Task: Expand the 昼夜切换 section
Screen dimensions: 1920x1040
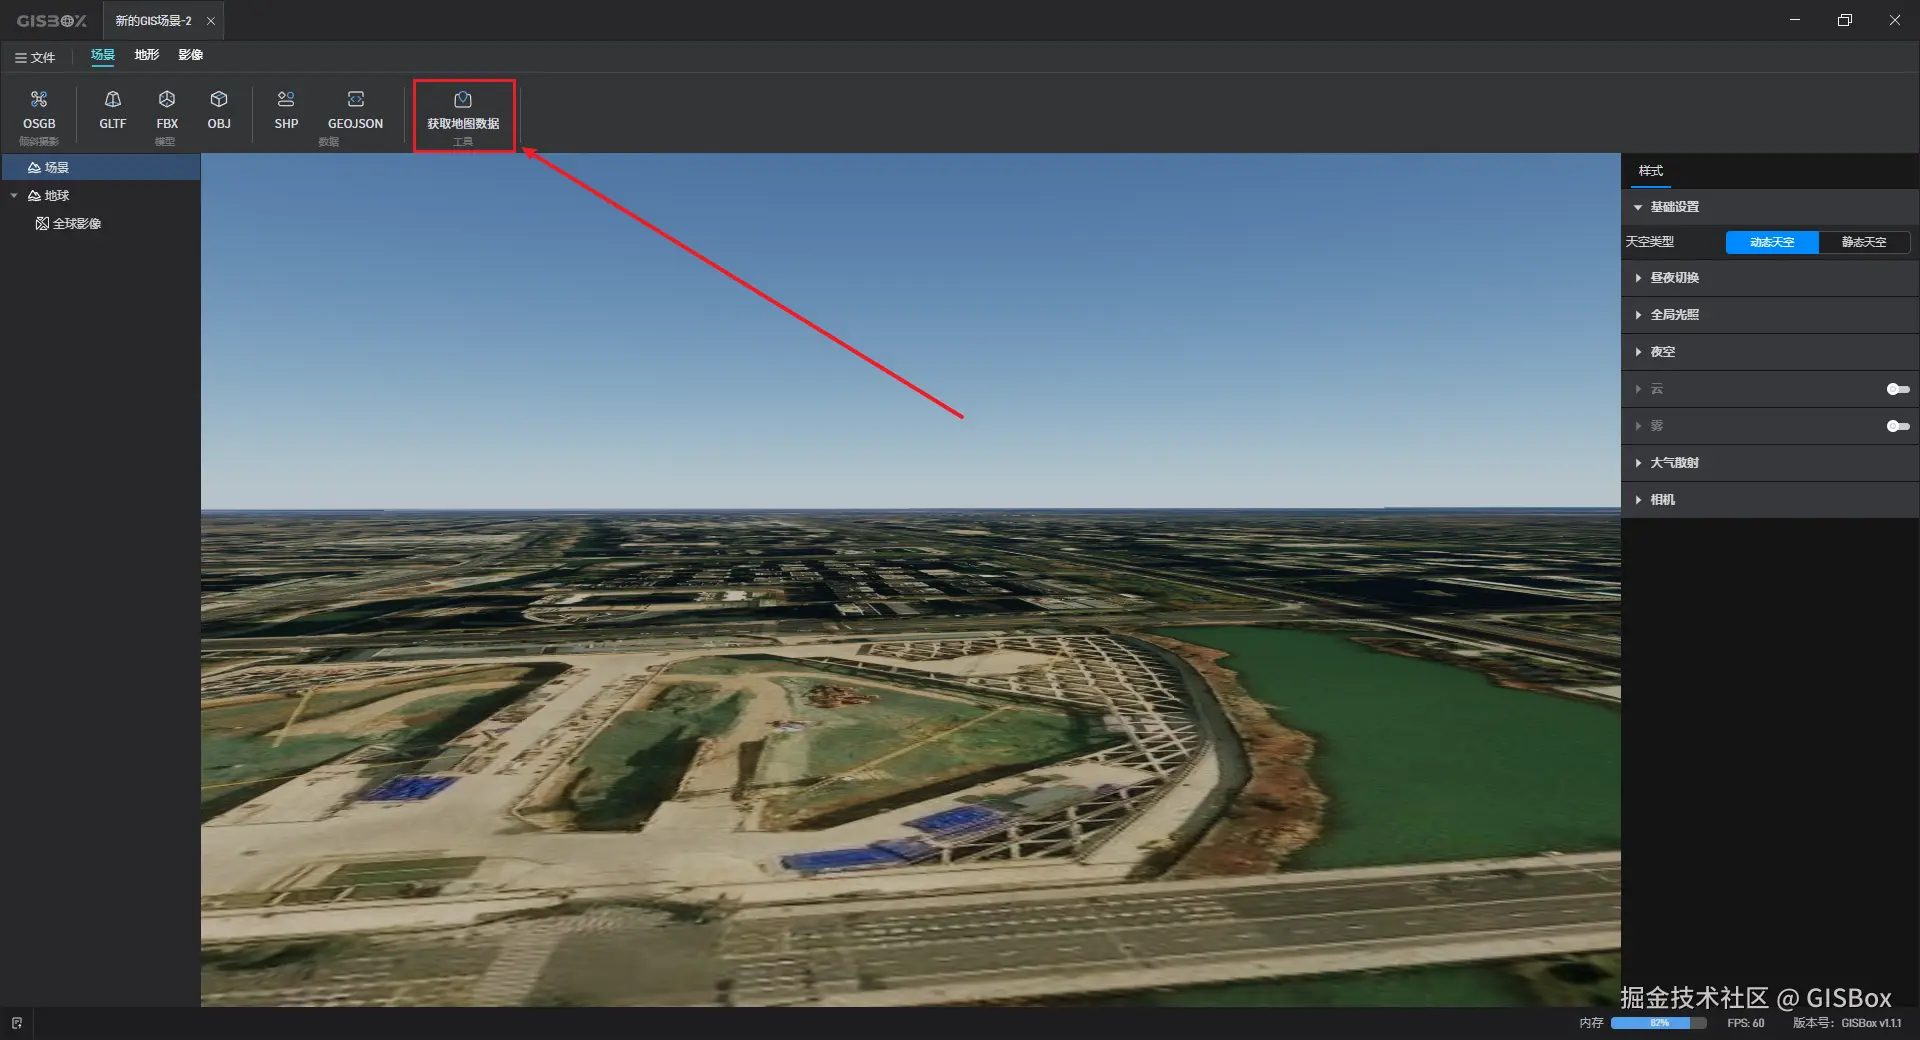Action: (x=1770, y=278)
